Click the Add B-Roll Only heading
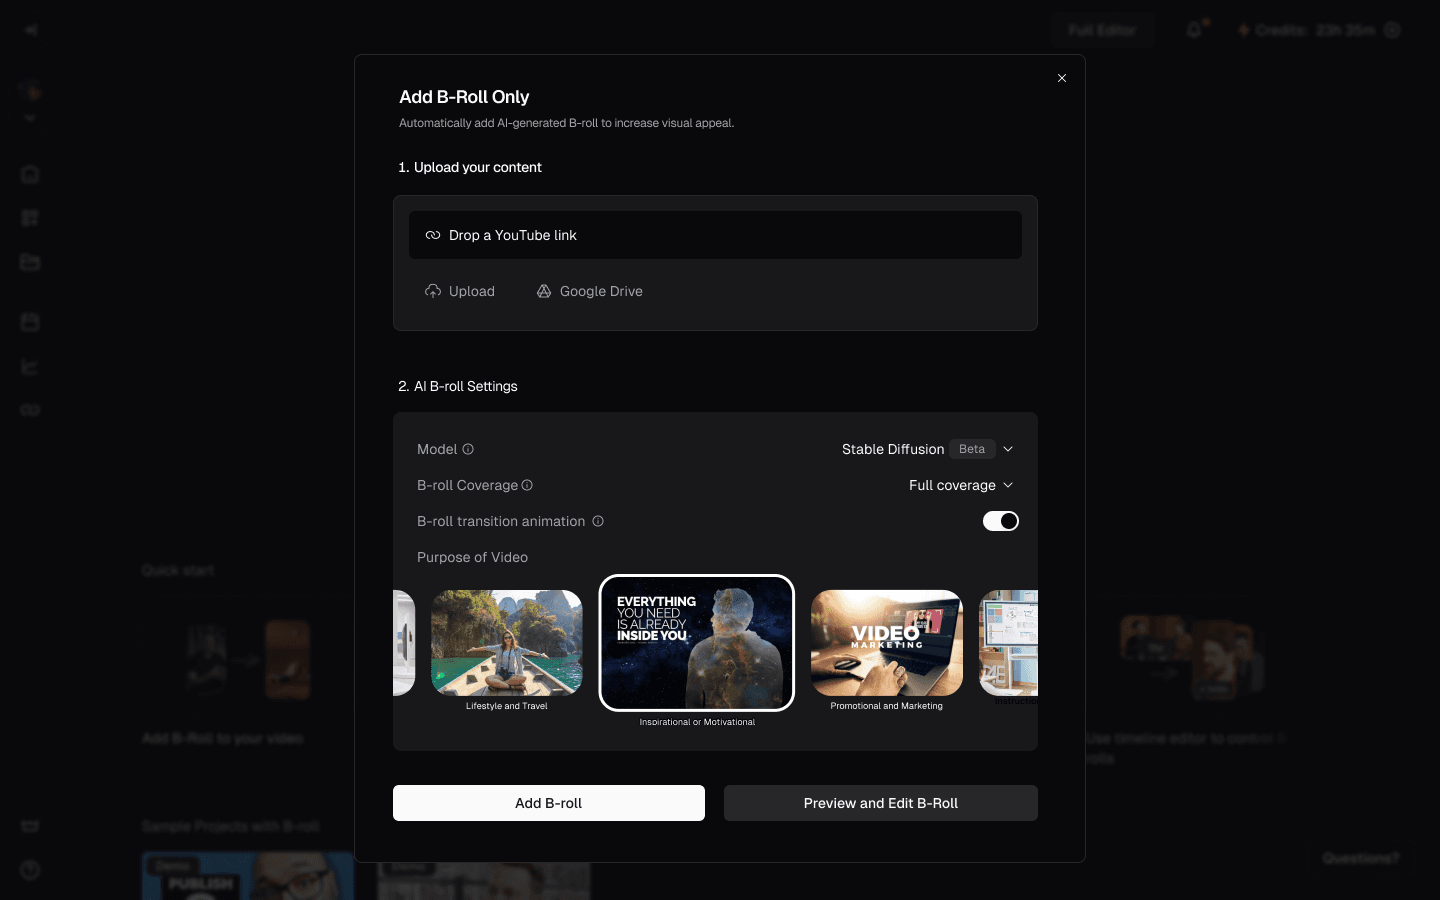 click(x=464, y=97)
